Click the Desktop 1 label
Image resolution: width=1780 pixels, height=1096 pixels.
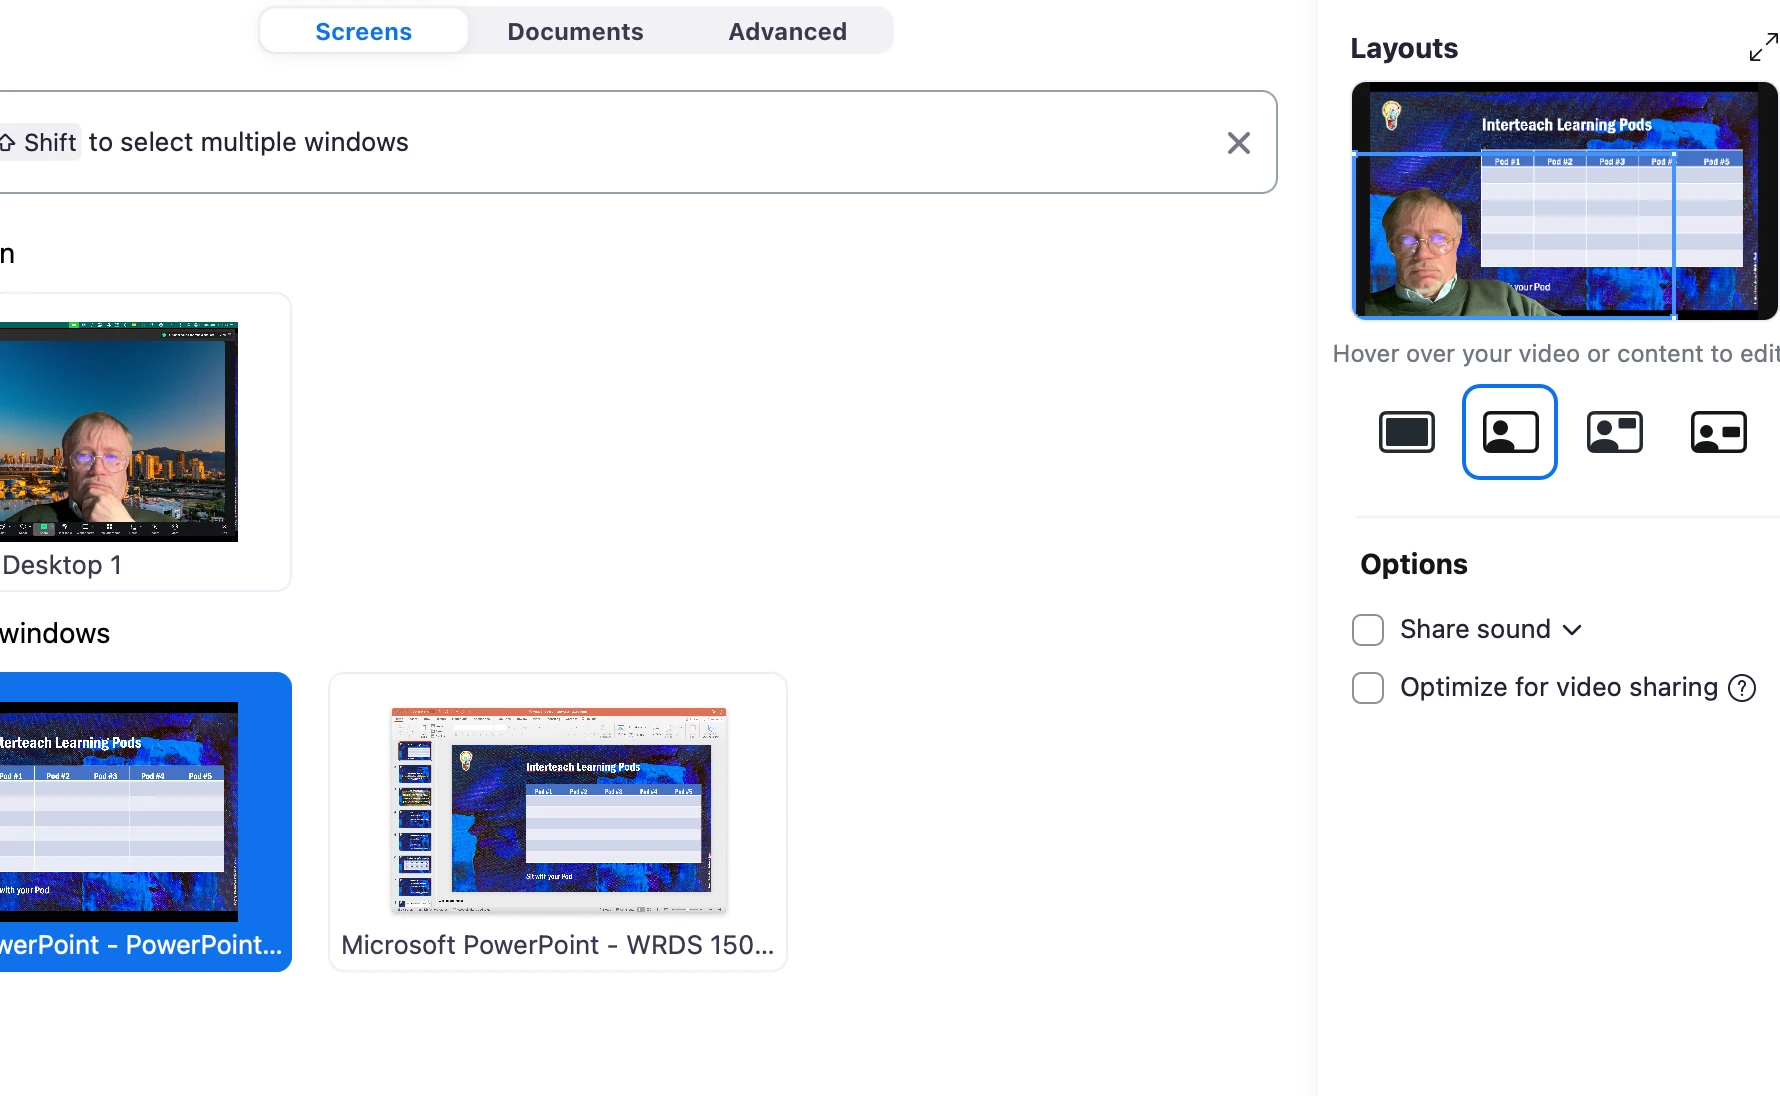pyautogui.click(x=62, y=565)
